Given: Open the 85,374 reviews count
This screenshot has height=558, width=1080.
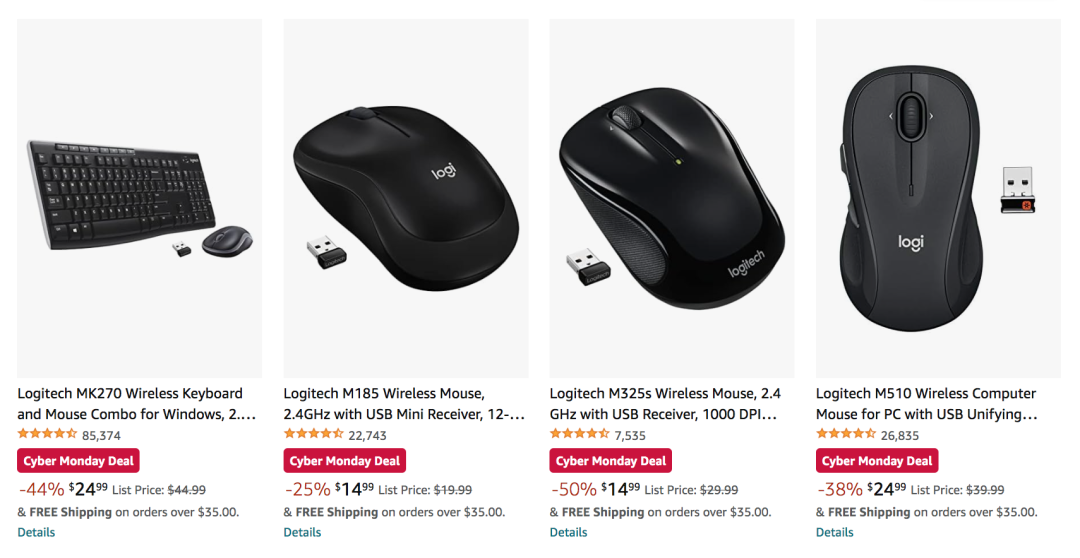Looking at the screenshot, I should coord(101,436).
